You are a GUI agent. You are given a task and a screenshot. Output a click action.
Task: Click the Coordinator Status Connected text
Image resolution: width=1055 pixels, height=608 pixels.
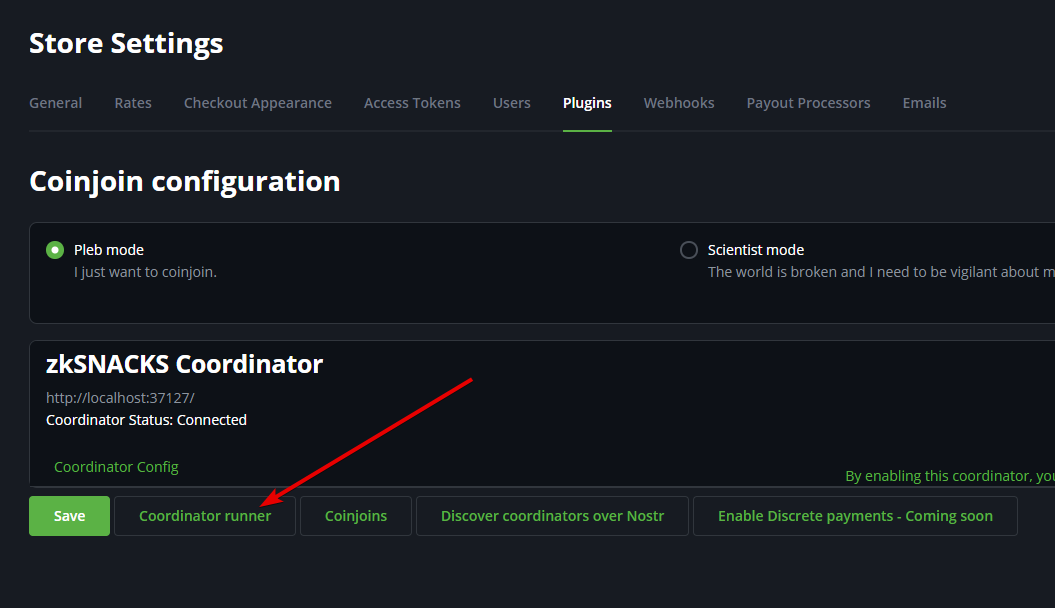coord(146,420)
